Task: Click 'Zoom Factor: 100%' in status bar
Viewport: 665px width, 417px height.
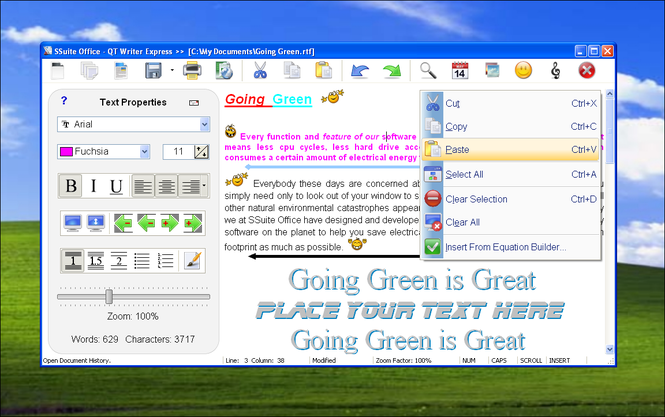Action: point(403,361)
